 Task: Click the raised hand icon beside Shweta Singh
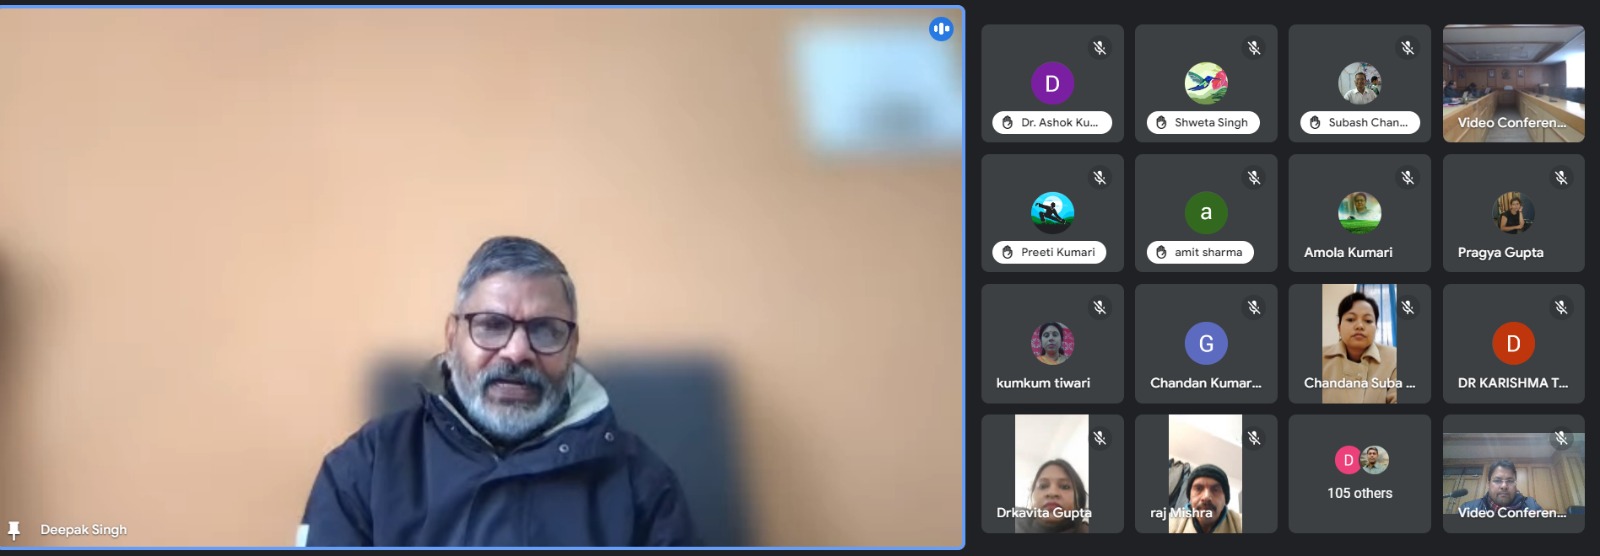coord(1161,123)
